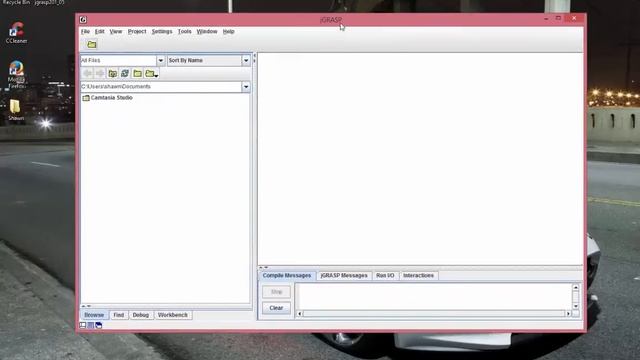
Task: Switch to the Debug tab
Action: tap(141, 315)
